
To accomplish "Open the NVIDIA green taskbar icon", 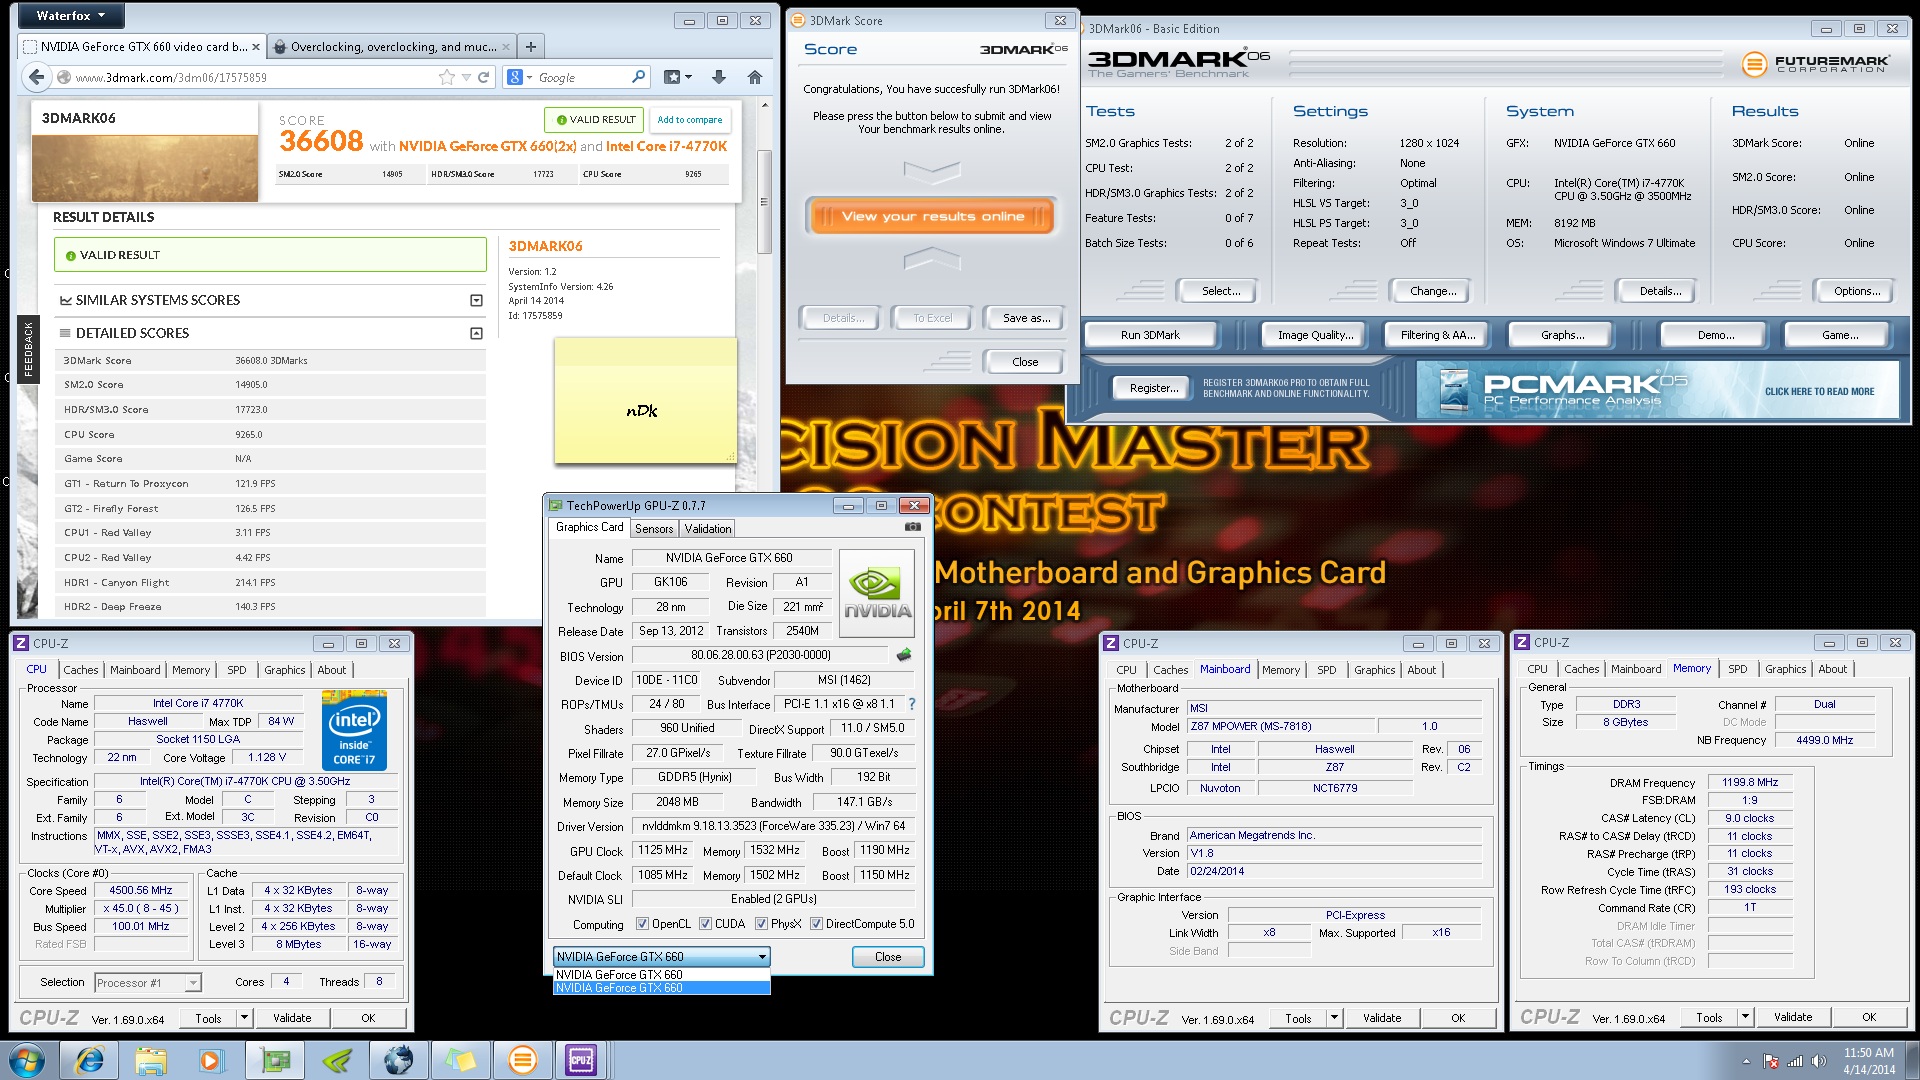I will pos(337,1059).
